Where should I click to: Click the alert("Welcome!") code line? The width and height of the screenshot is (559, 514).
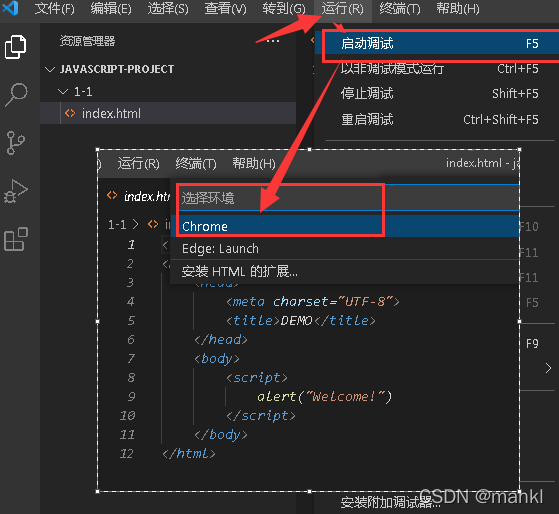pos(324,396)
